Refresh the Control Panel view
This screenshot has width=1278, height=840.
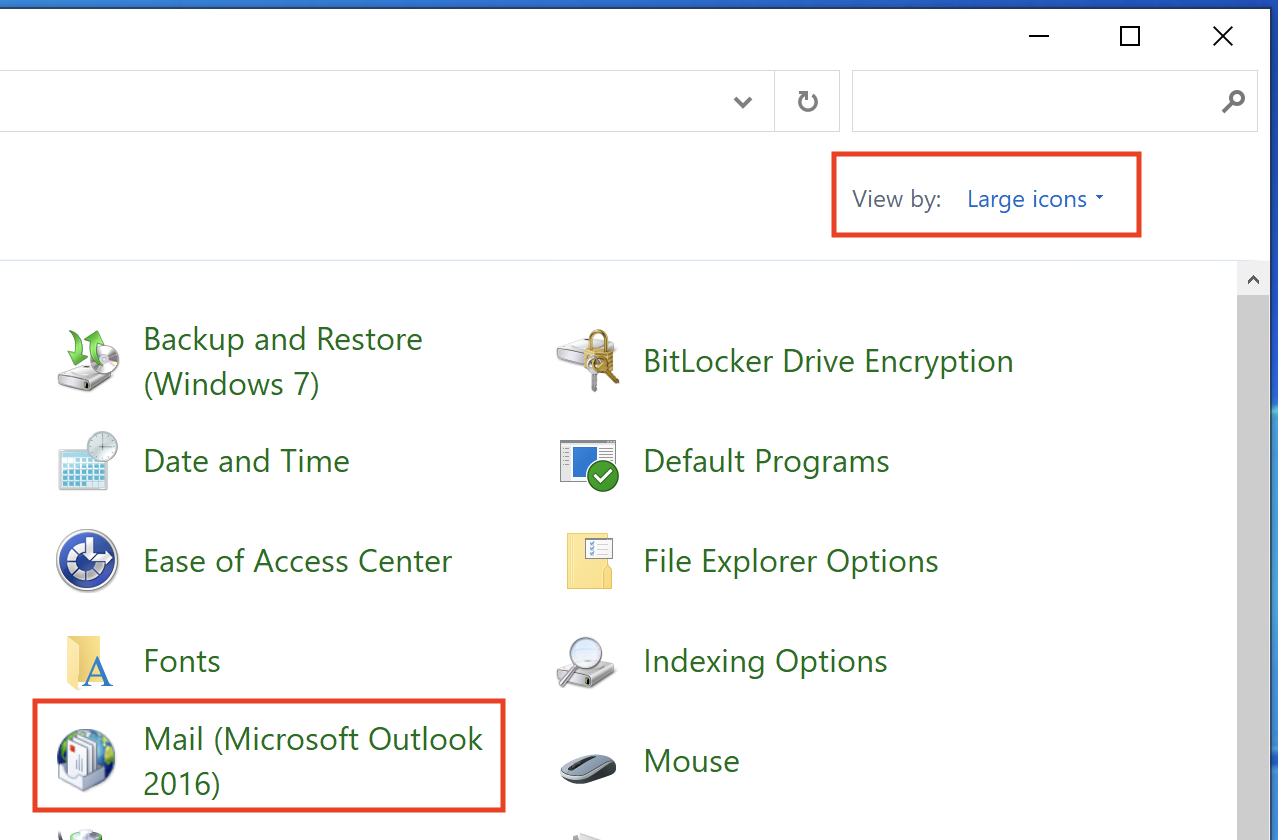(807, 101)
